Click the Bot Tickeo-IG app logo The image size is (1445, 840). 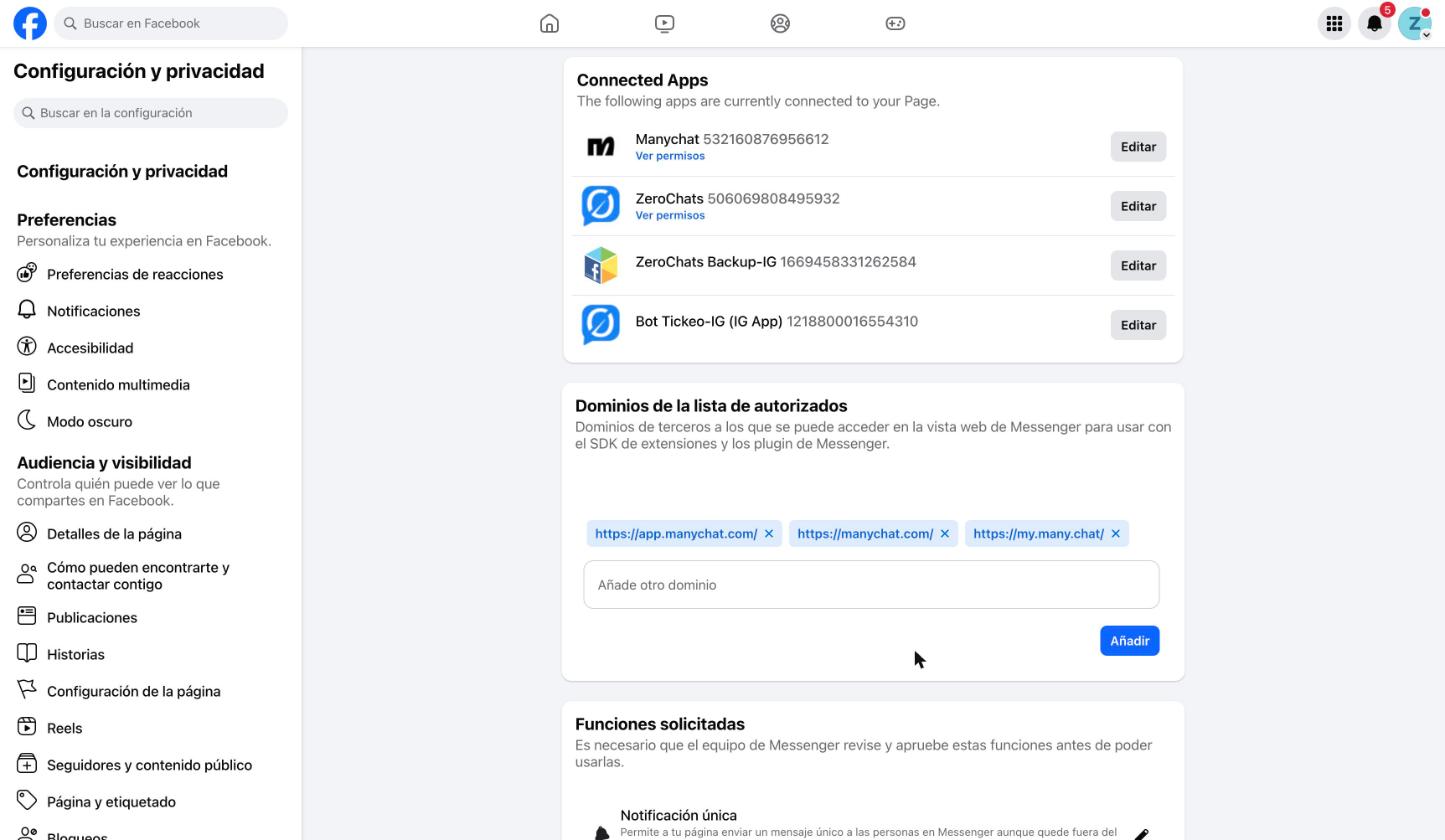click(x=601, y=325)
